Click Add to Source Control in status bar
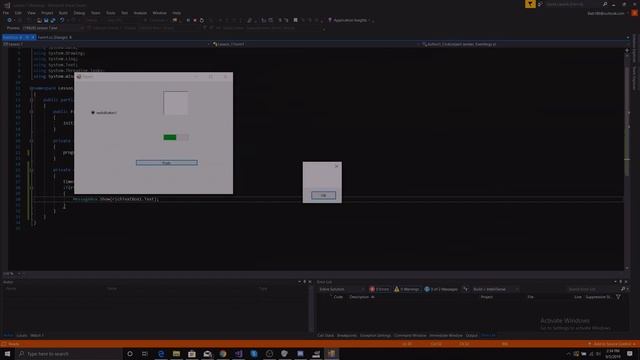 click(611, 344)
